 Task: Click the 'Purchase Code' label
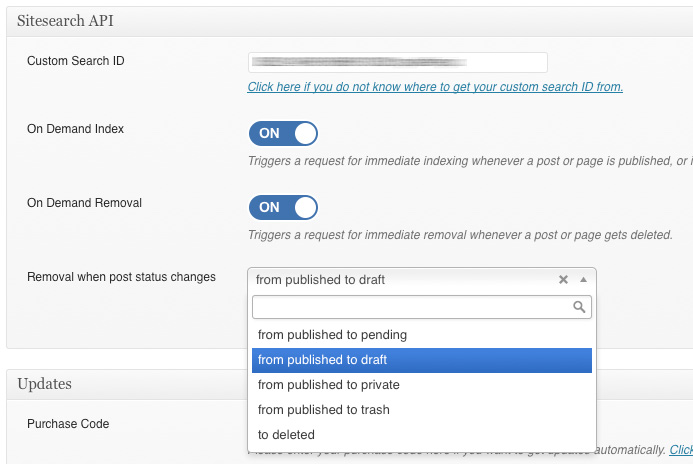(68, 424)
